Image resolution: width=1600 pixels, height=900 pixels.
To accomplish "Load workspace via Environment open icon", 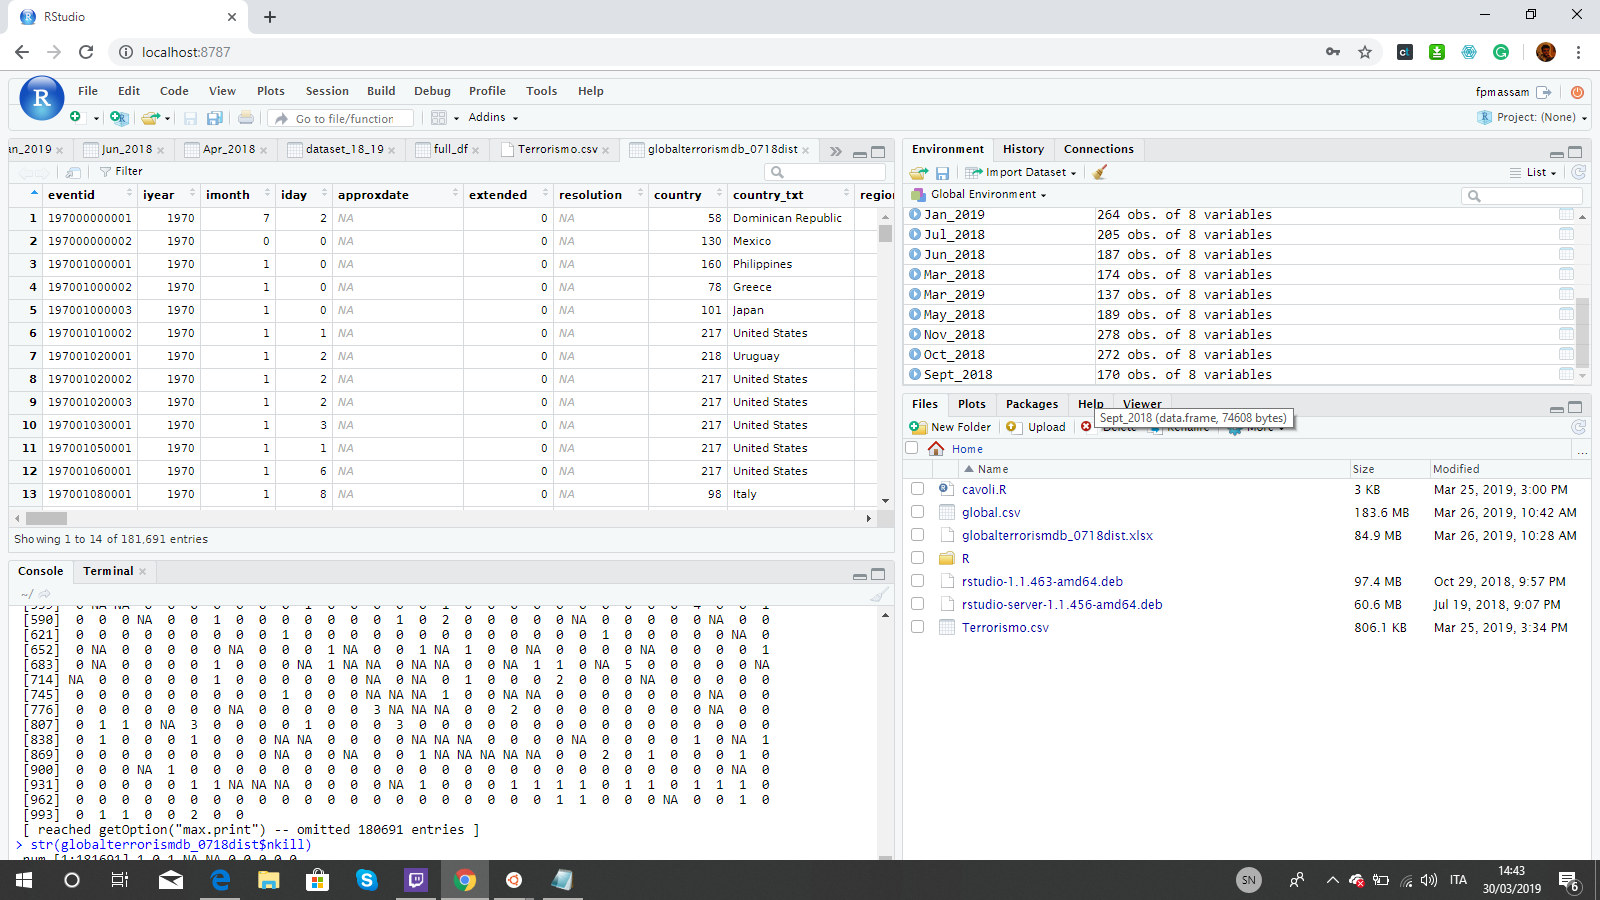I will tap(918, 172).
